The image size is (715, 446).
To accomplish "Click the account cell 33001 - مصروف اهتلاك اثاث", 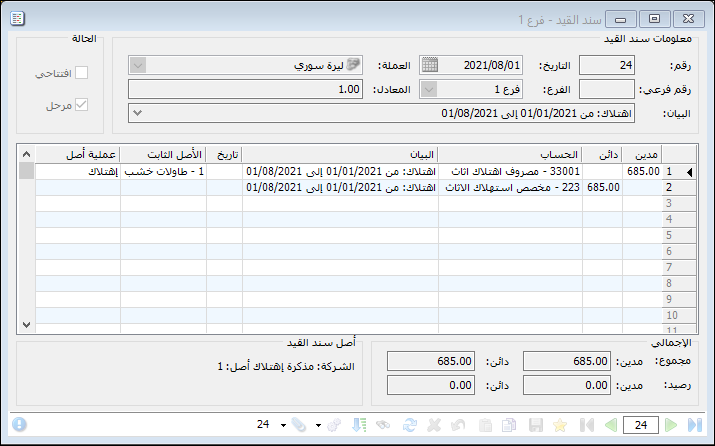I will tap(510, 171).
